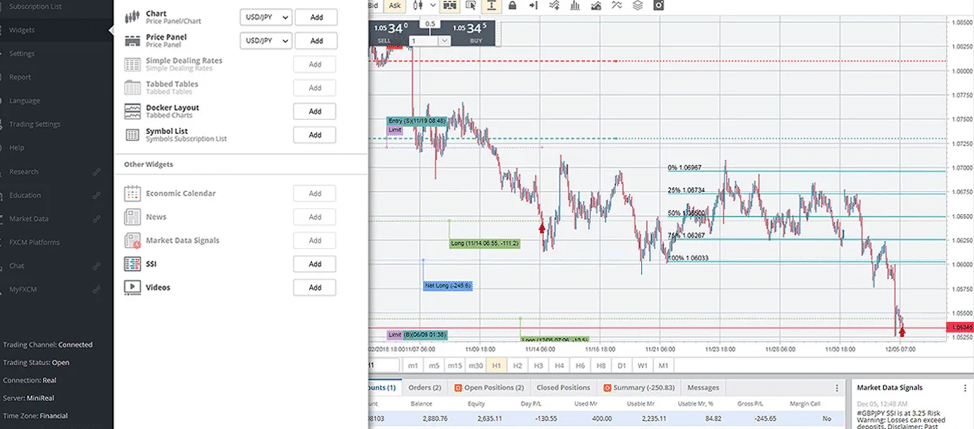Click the lock chart icon
Image resolution: width=974 pixels, height=429 pixels.
512,5
